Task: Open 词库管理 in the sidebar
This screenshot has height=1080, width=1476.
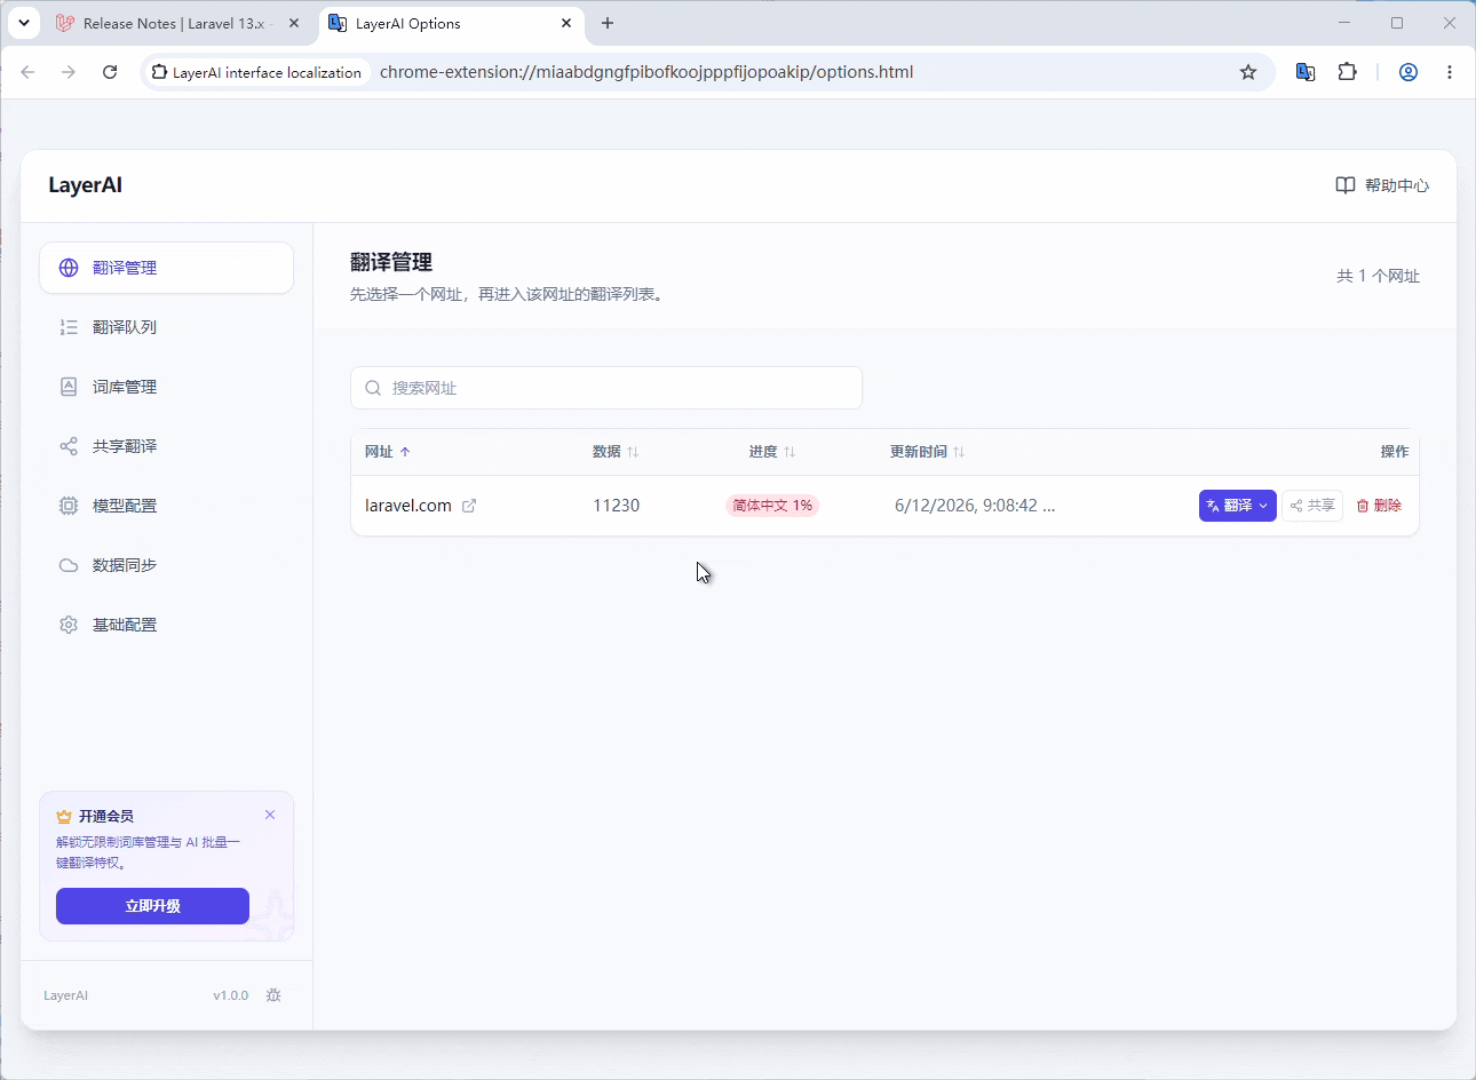Action: pos(166,387)
